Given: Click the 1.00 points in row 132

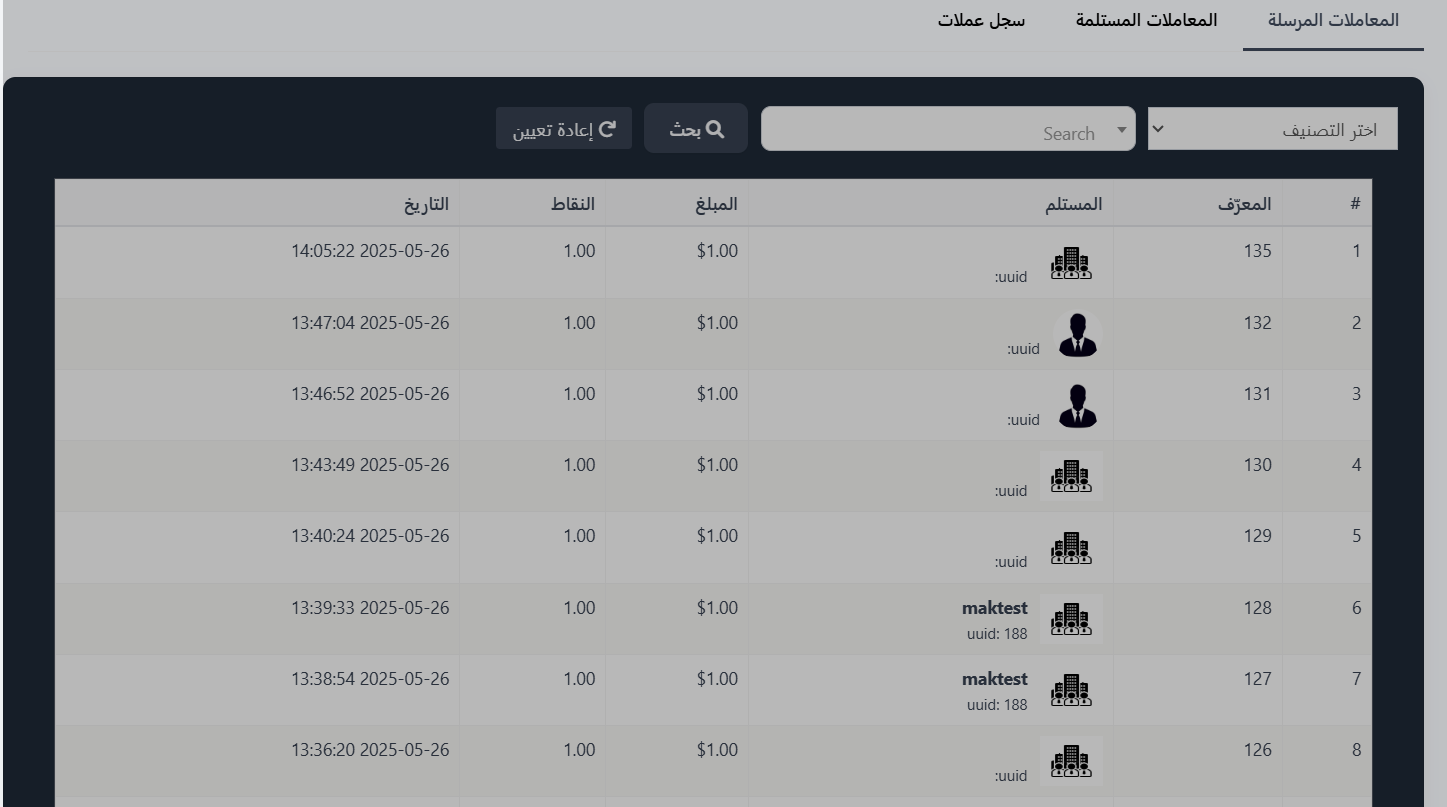Looking at the screenshot, I should (x=579, y=323).
